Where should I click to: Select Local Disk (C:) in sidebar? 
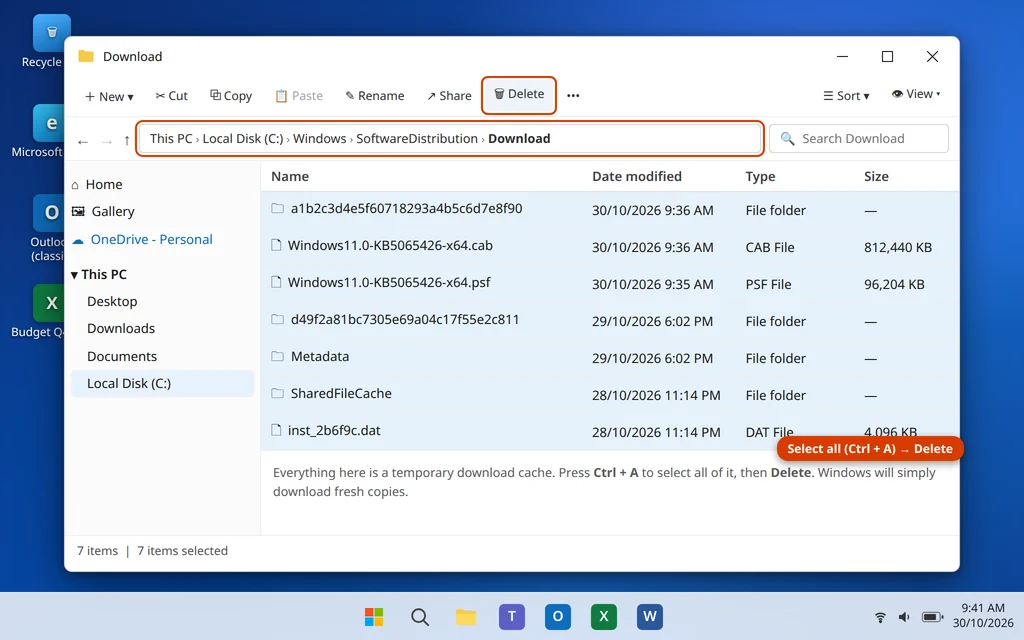coord(162,383)
